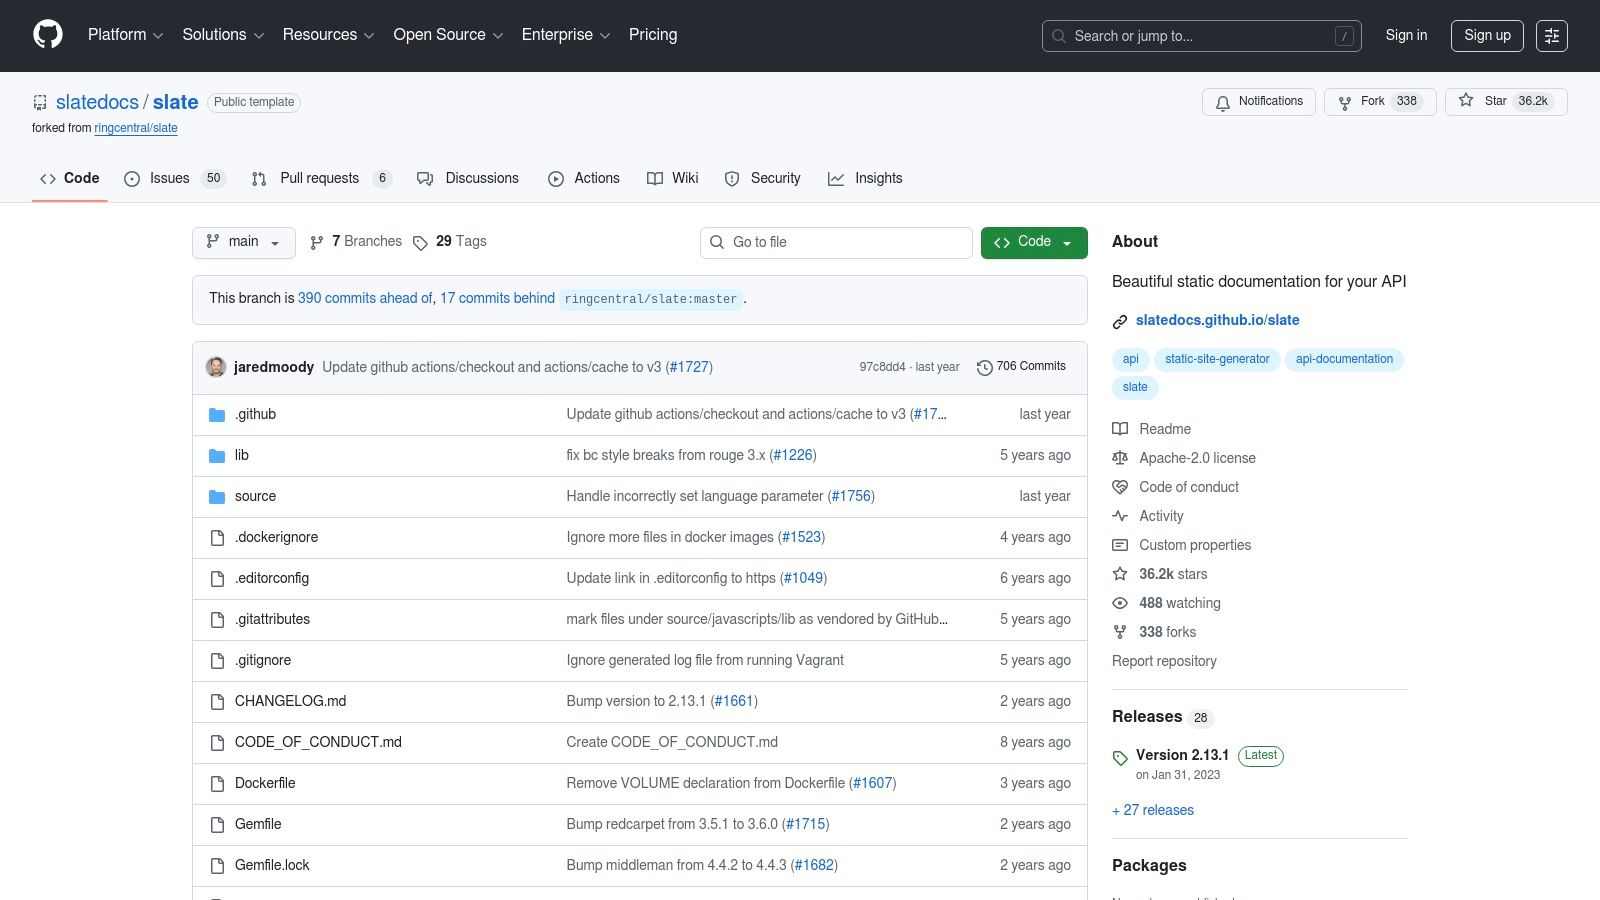Screen dimensions: 1600x900
Task: Expand the Open Source menu
Action: click(447, 35)
